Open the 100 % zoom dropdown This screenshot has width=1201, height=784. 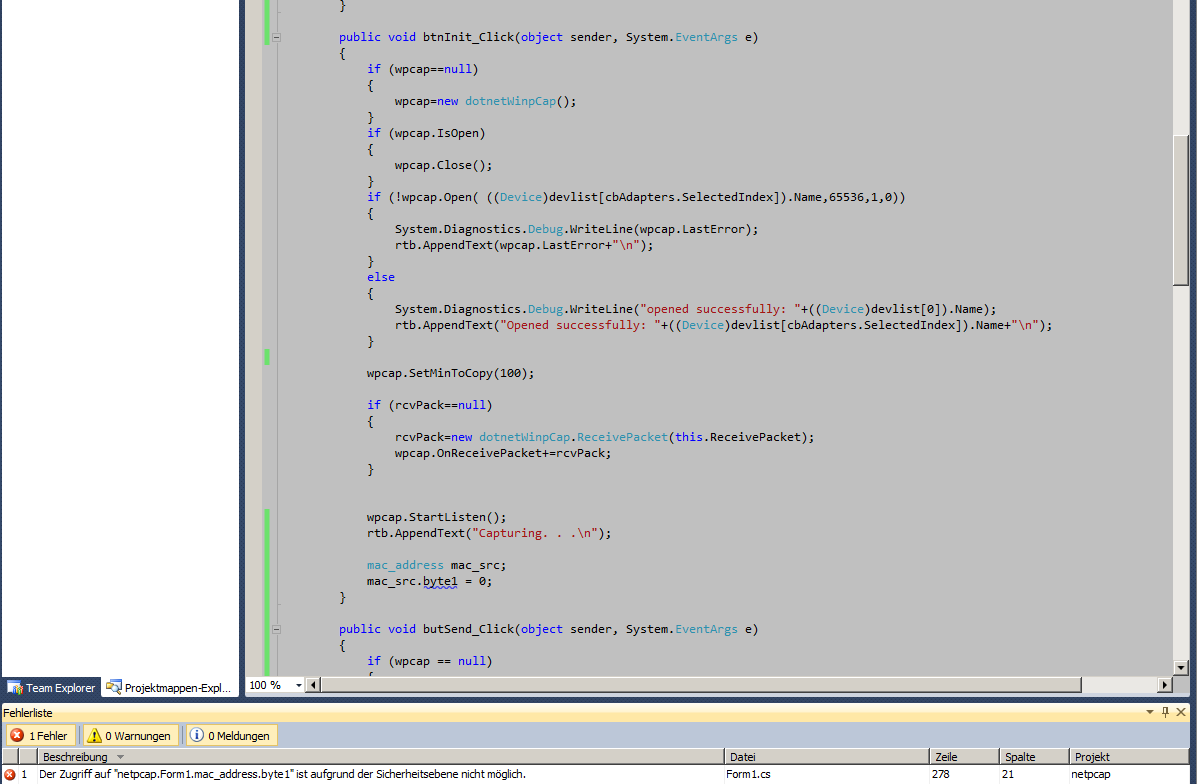coord(298,685)
